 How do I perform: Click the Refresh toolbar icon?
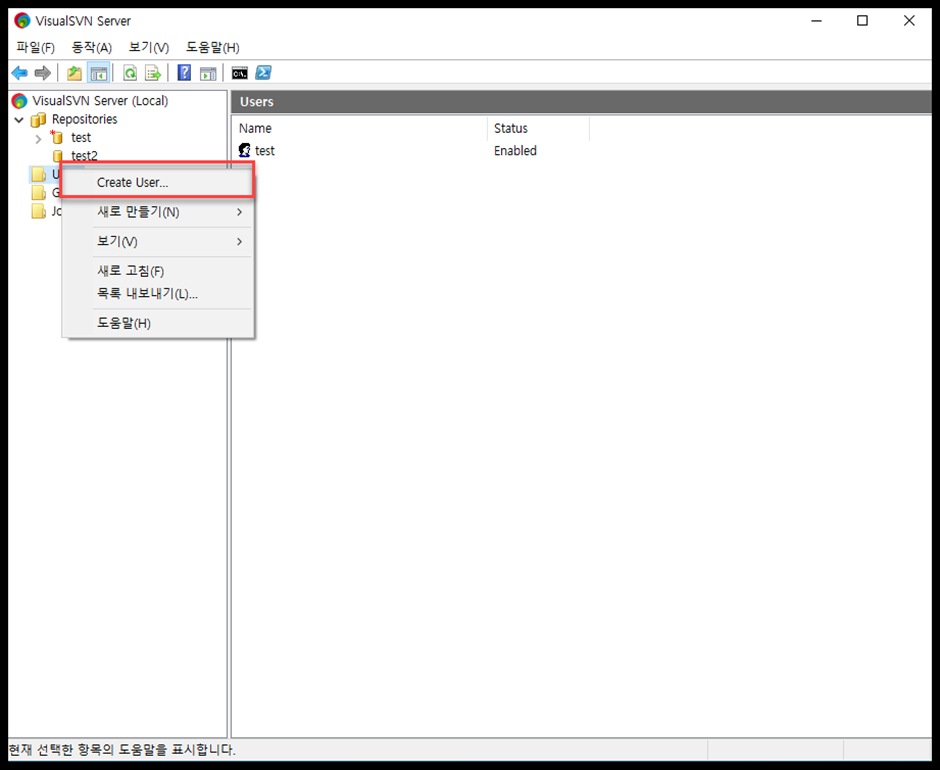129,73
